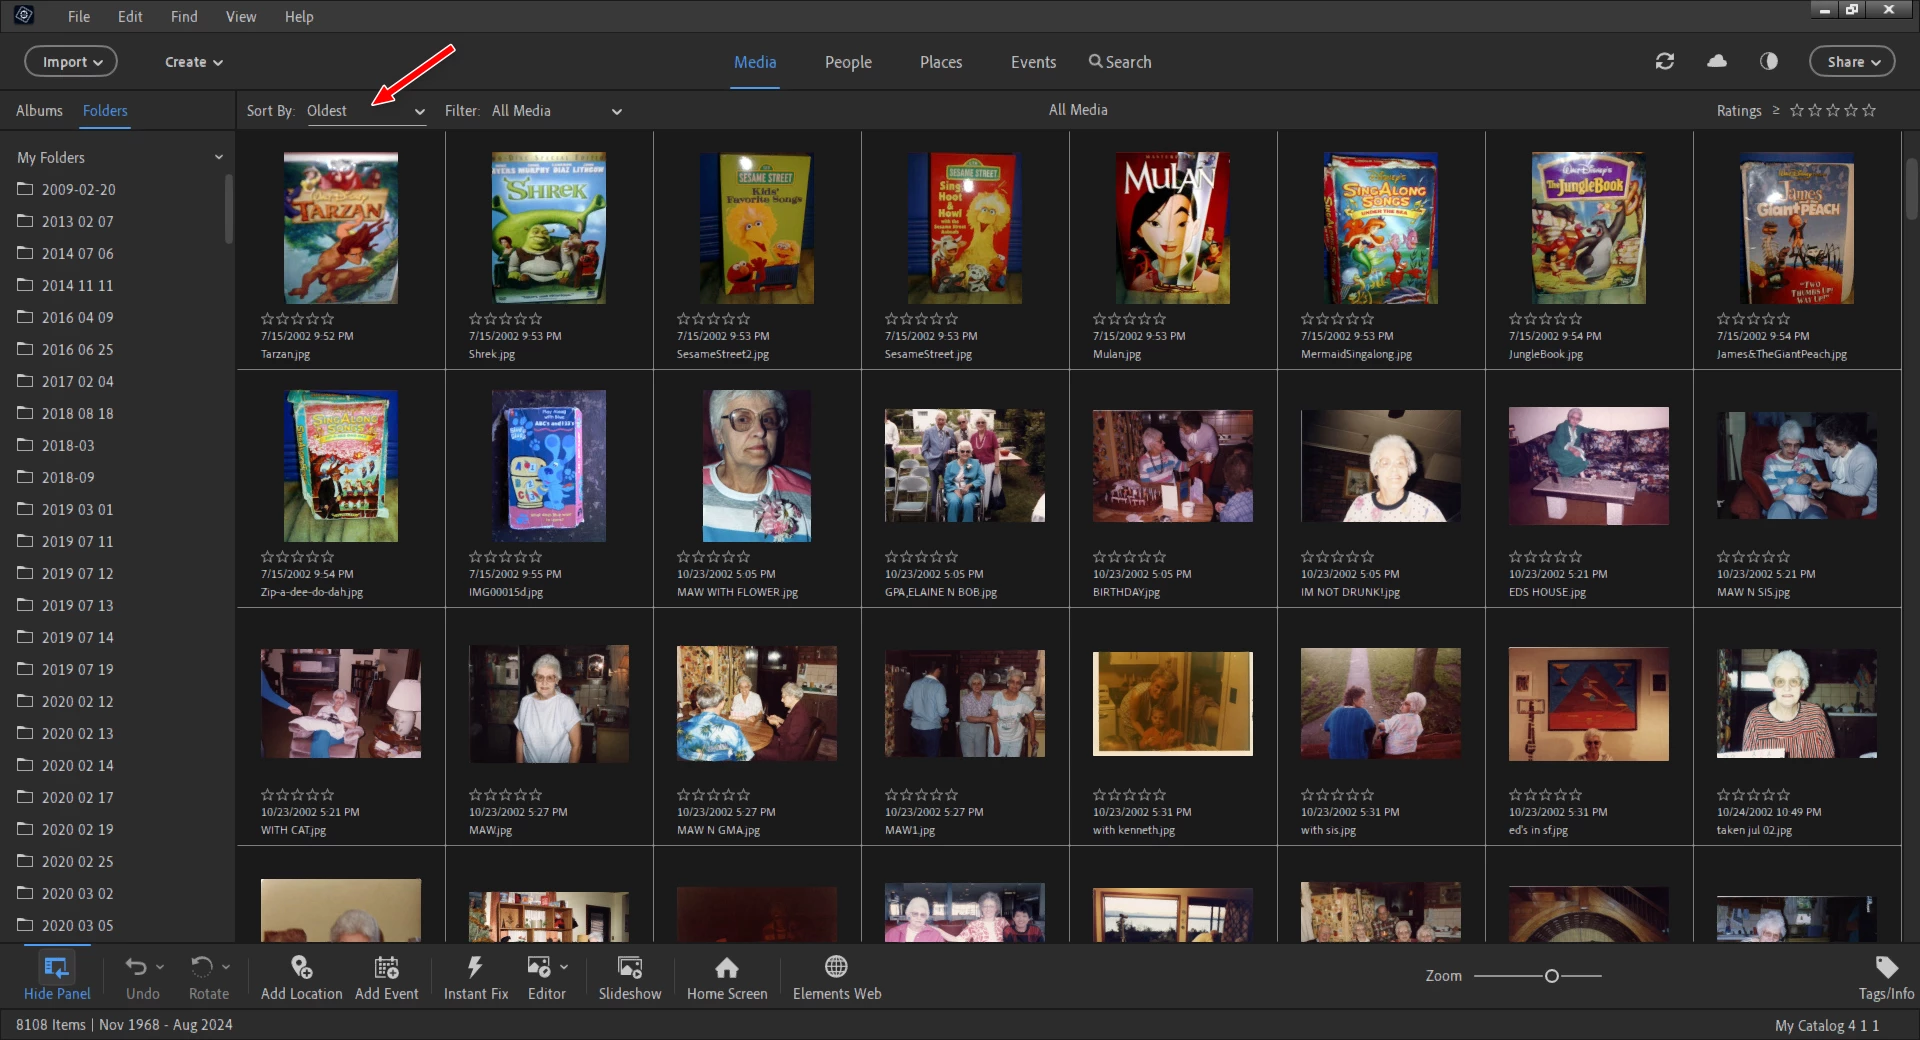Open the Filter All Media dropdown
Screen dimensions: 1920x1040
(x=556, y=111)
